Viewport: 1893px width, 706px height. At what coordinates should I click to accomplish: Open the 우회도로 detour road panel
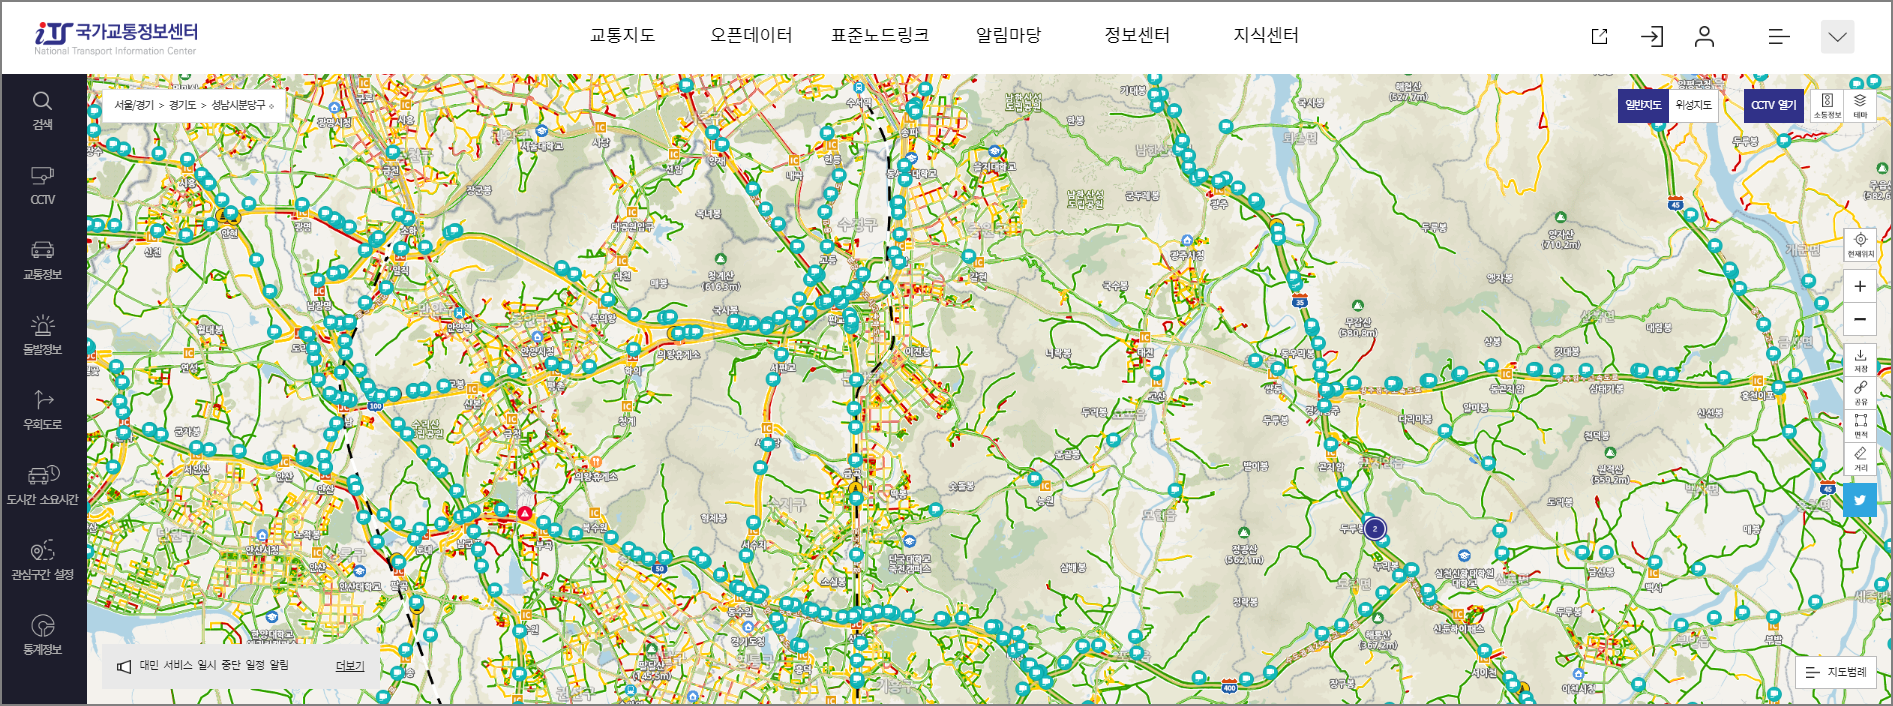(42, 411)
